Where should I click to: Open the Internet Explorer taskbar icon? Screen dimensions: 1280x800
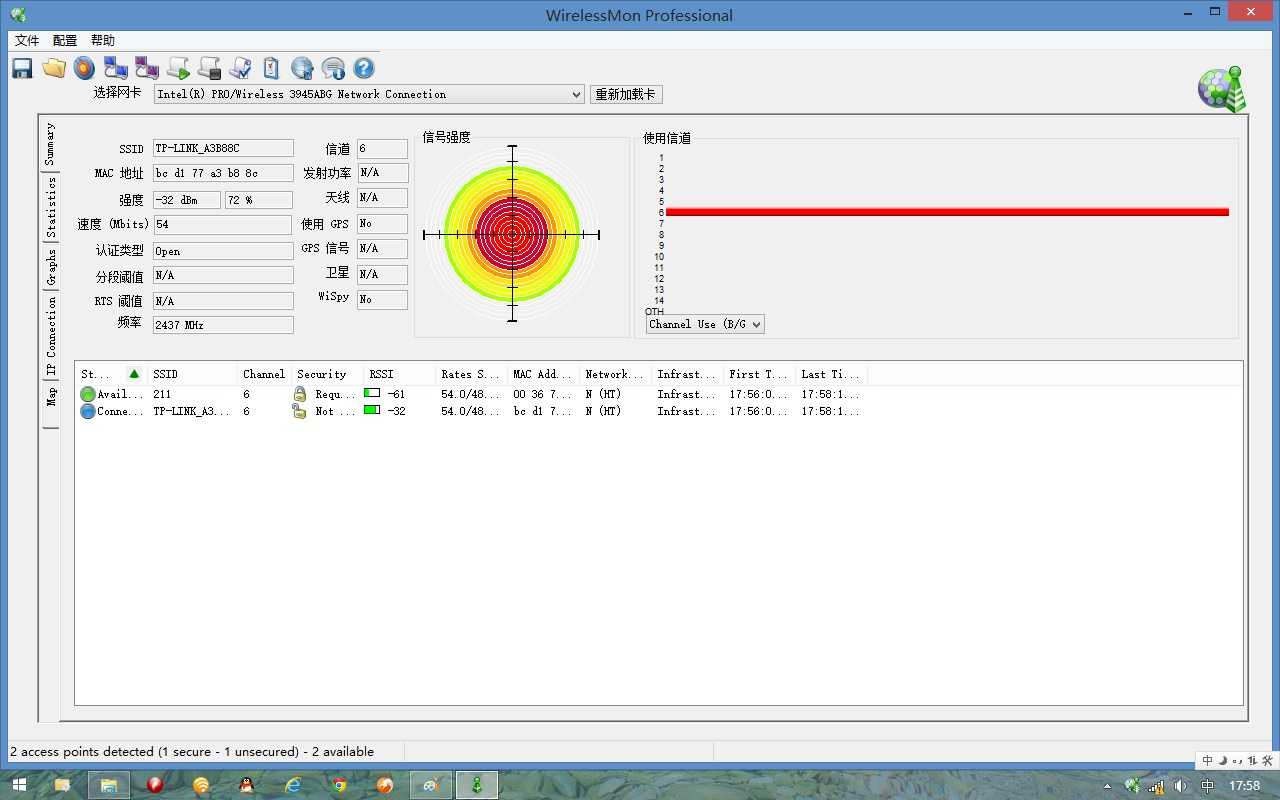293,785
